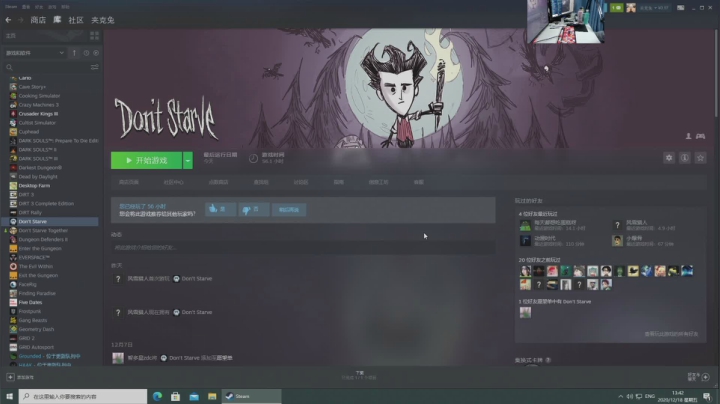The width and height of the screenshot is (720, 404).
Task: Open the game info icon
Action: click(x=685, y=158)
